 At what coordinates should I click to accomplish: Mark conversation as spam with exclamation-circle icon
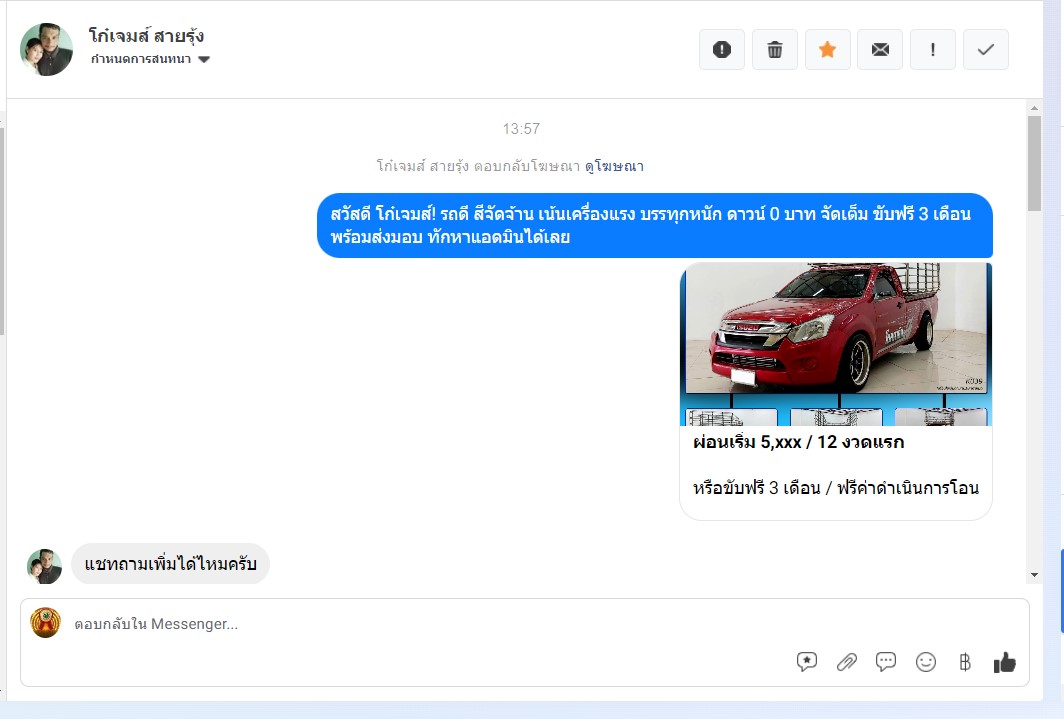click(x=722, y=50)
